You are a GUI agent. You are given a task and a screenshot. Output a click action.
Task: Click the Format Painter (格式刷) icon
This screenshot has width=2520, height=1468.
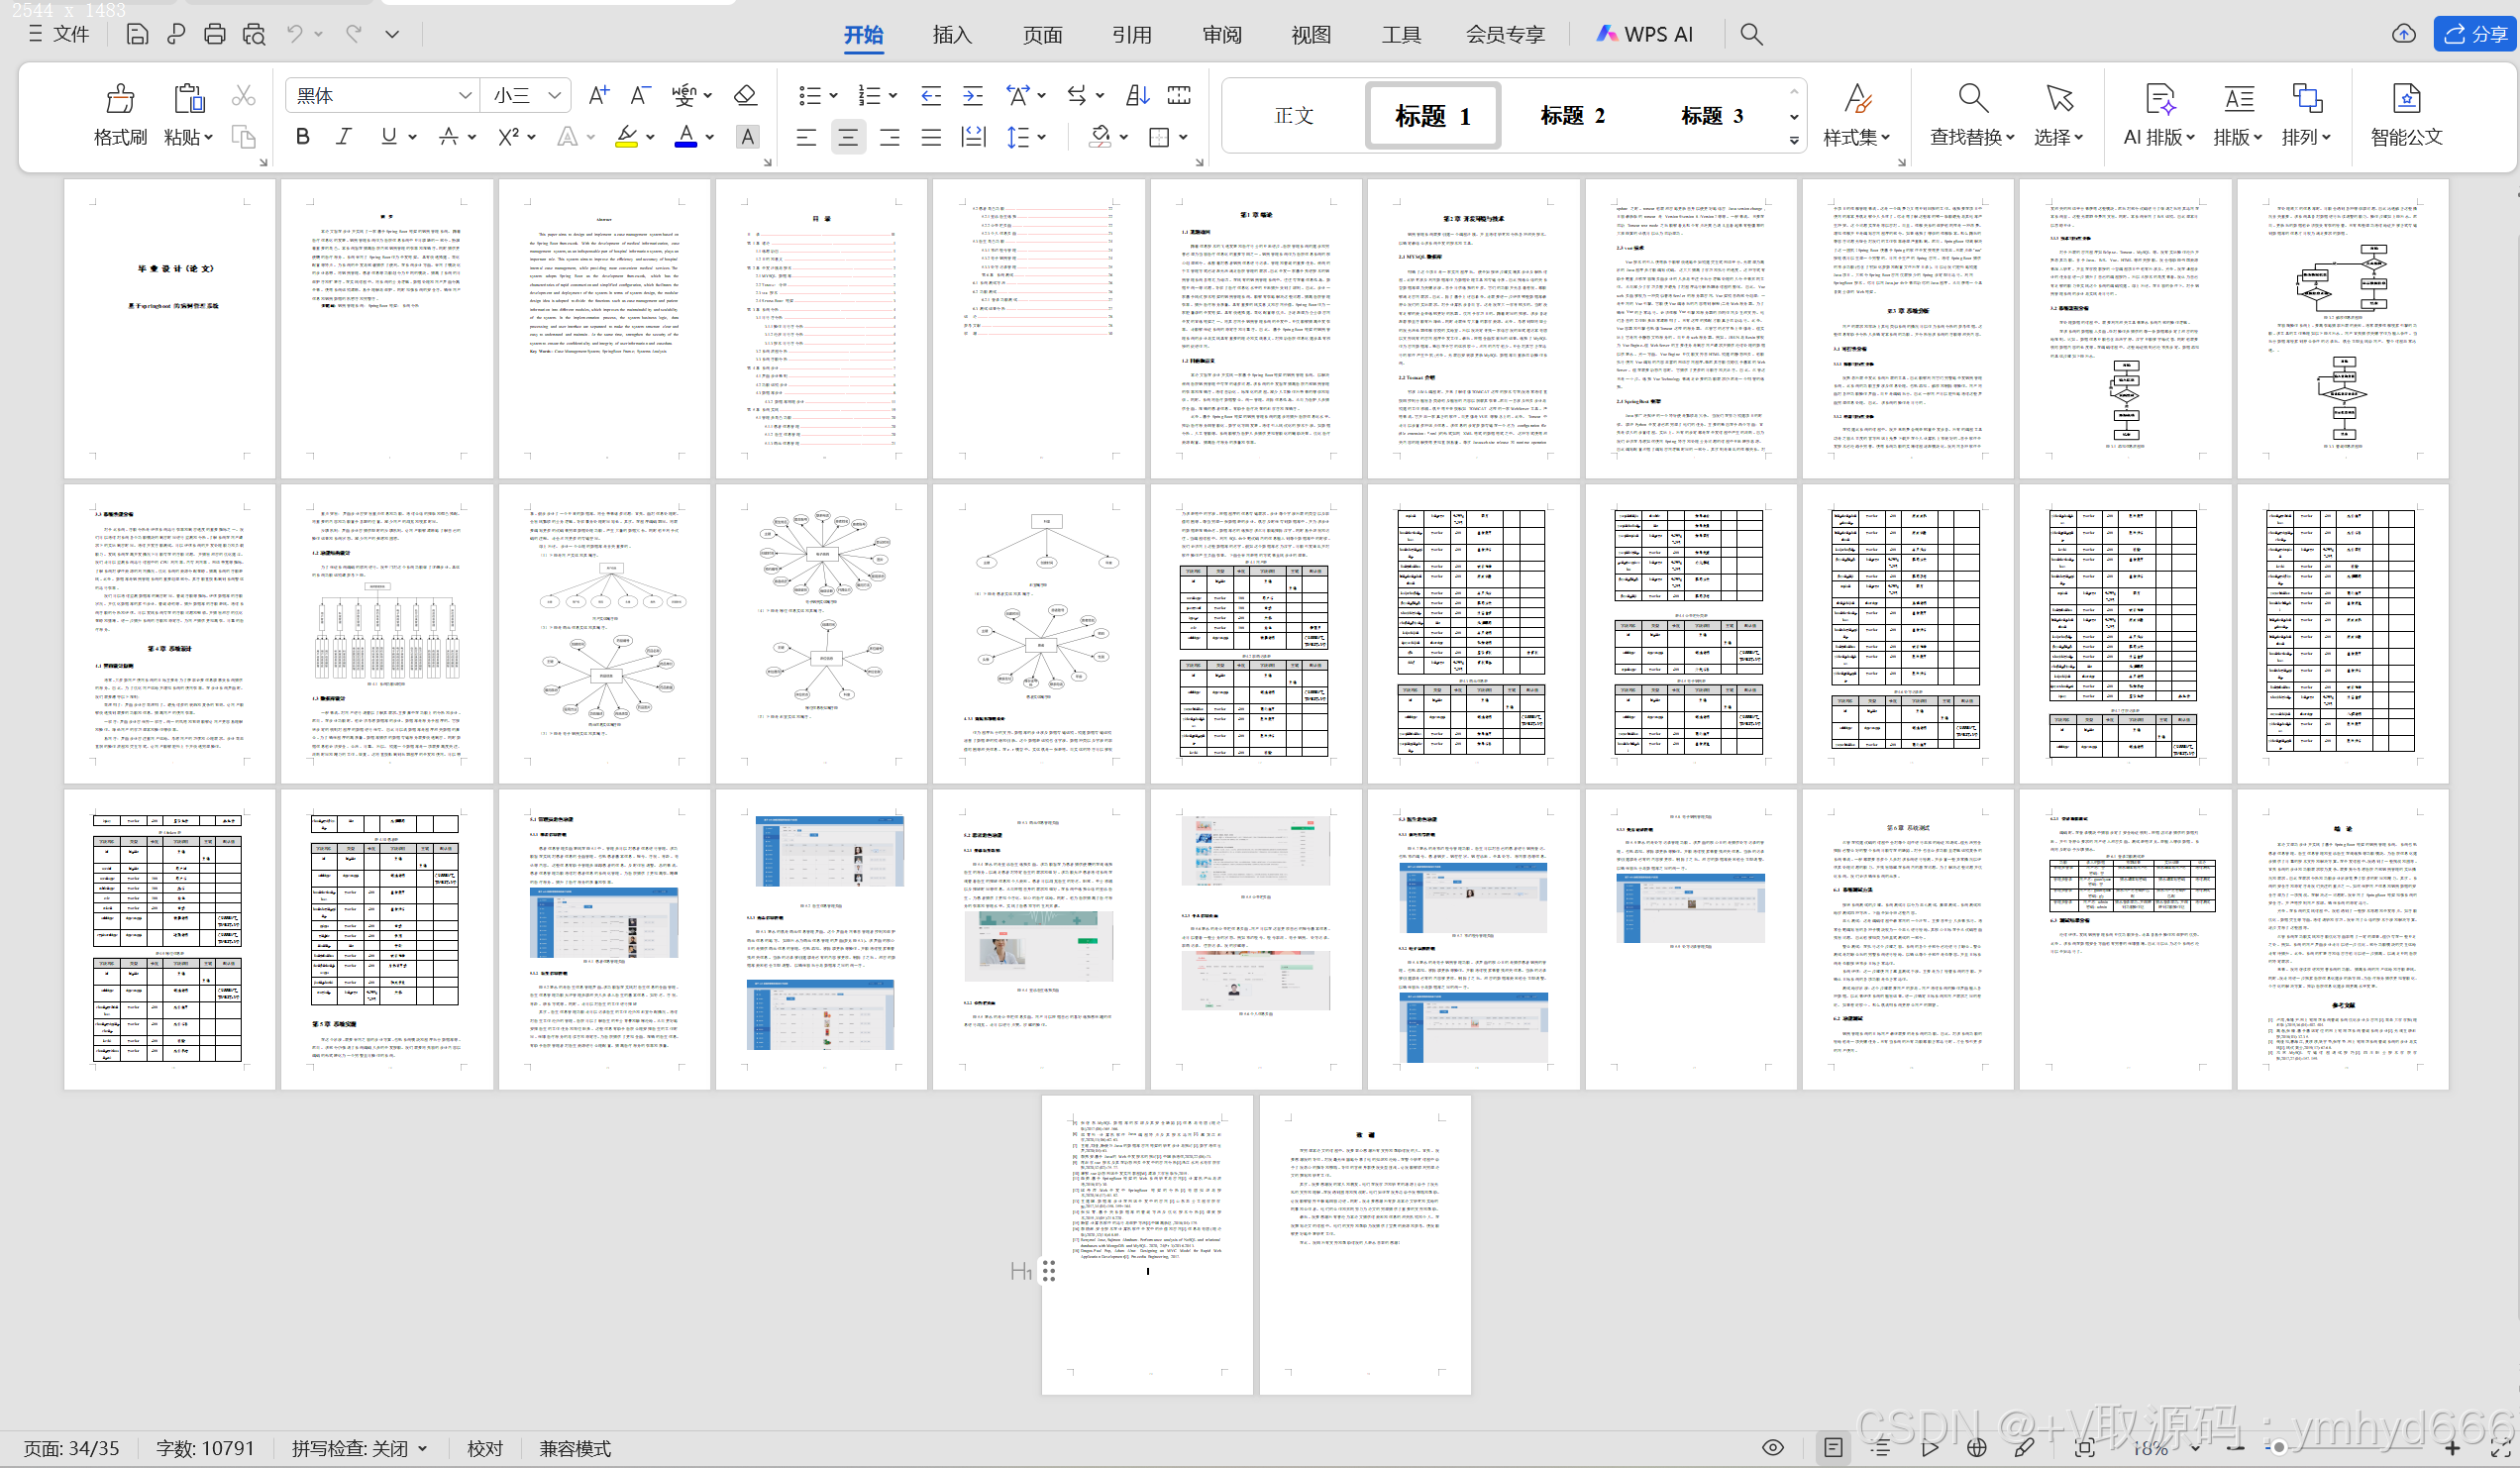tap(120, 99)
